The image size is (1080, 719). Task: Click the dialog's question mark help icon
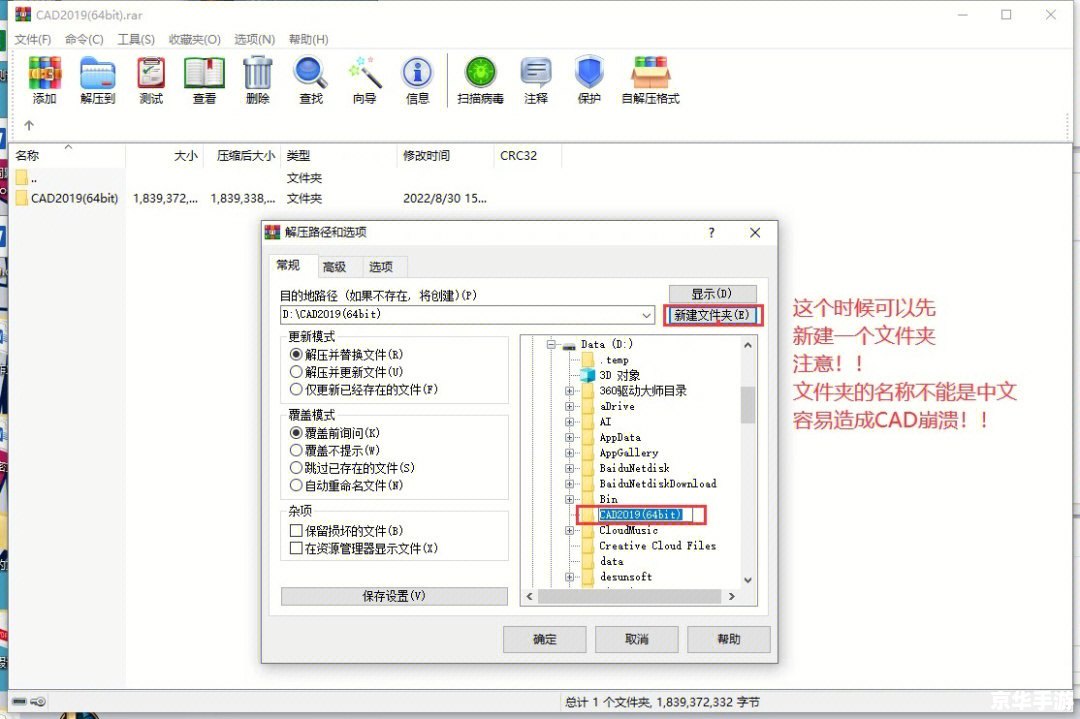[x=712, y=233]
